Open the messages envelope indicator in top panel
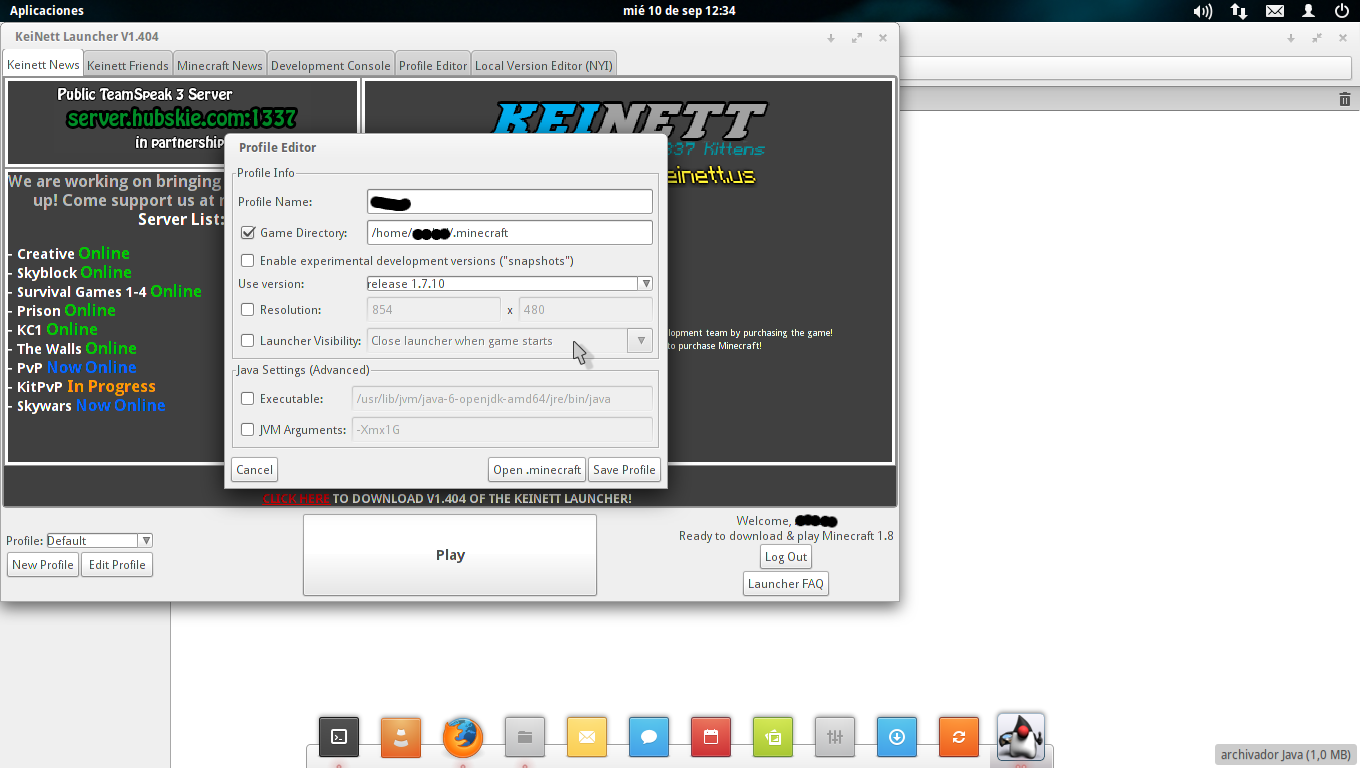This screenshot has width=1360, height=768. (1275, 11)
